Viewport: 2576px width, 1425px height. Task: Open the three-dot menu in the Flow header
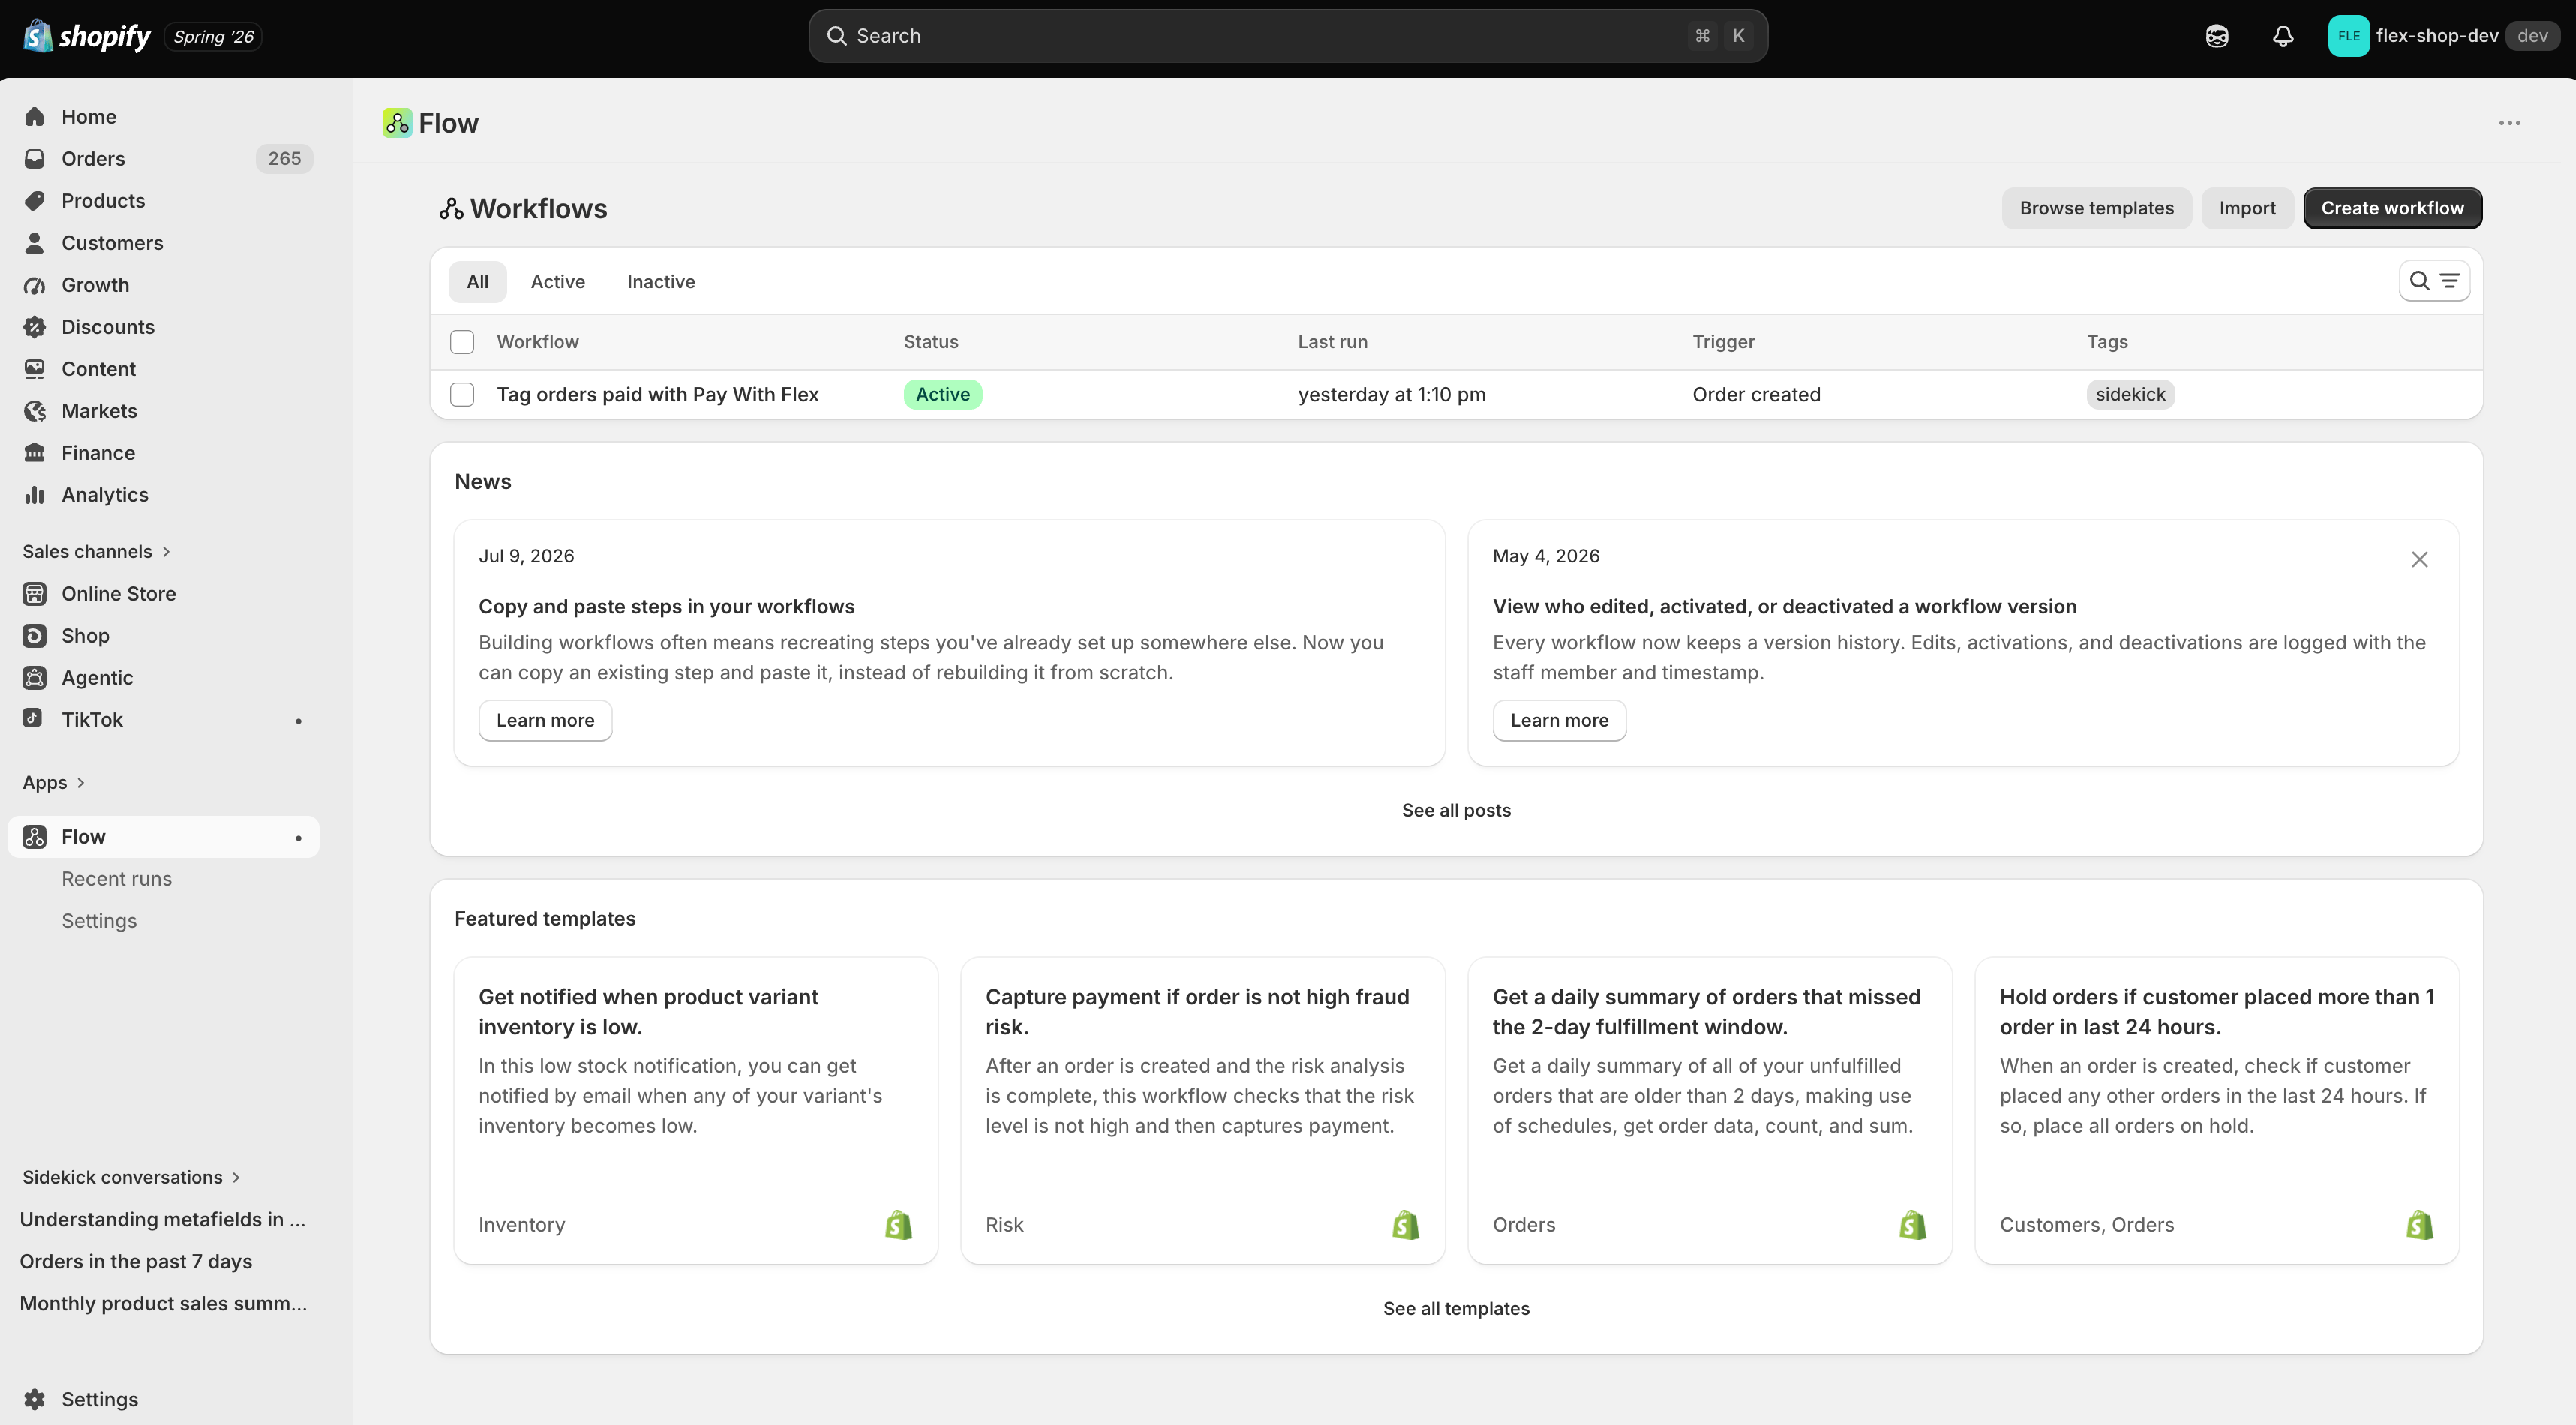[2509, 123]
